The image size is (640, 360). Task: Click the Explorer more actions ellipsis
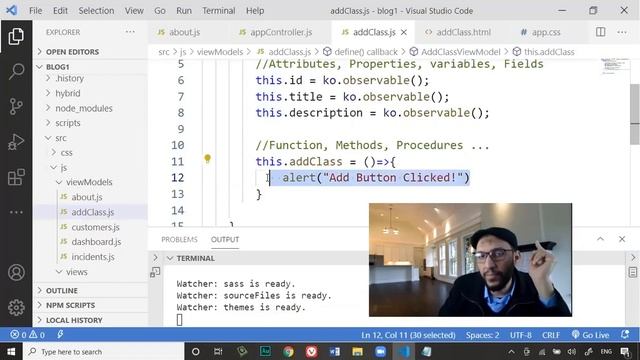pyautogui.click(x=130, y=32)
